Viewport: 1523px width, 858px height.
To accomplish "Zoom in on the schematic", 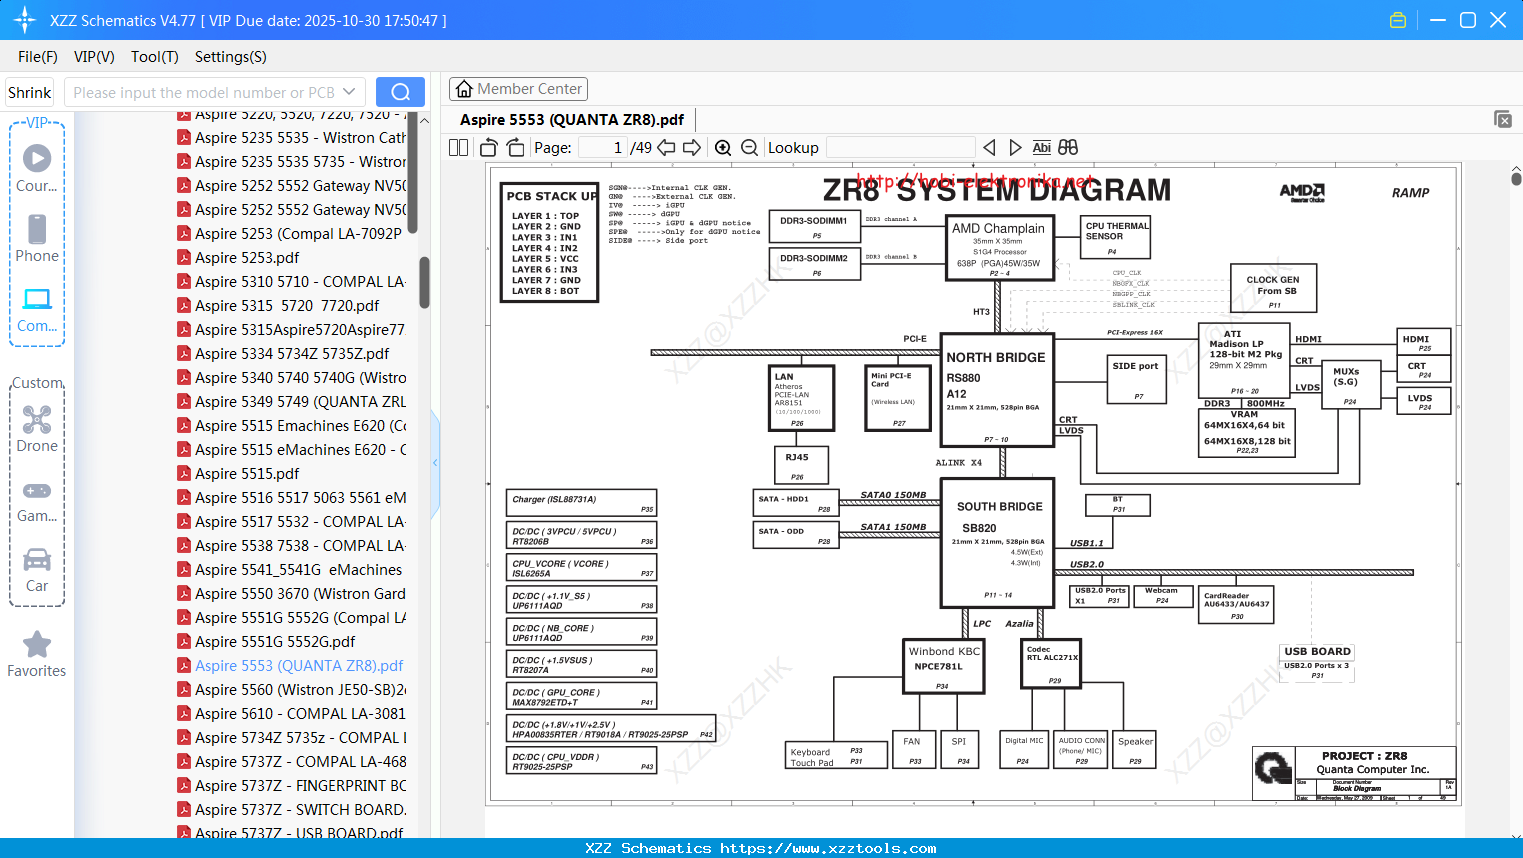I will tap(723, 147).
